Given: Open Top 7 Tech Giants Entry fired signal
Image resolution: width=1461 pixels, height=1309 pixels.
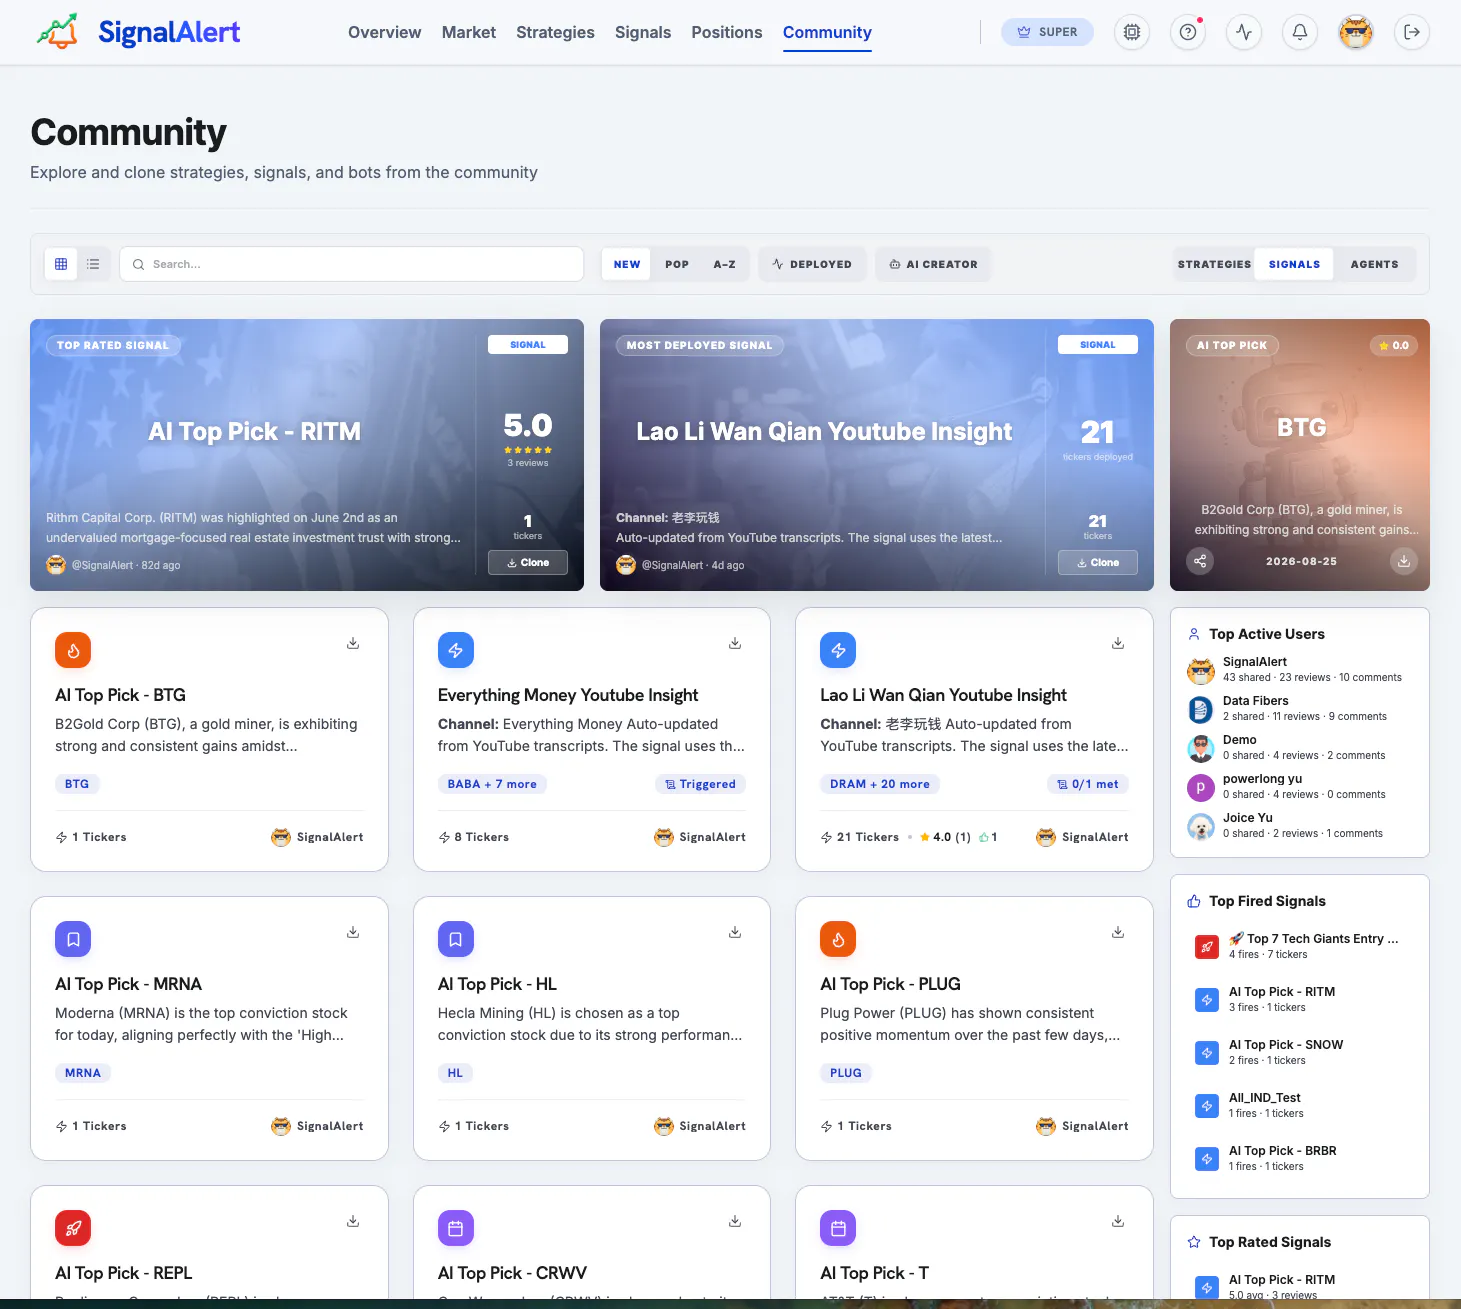Looking at the screenshot, I should click(x=1300, y=946).
